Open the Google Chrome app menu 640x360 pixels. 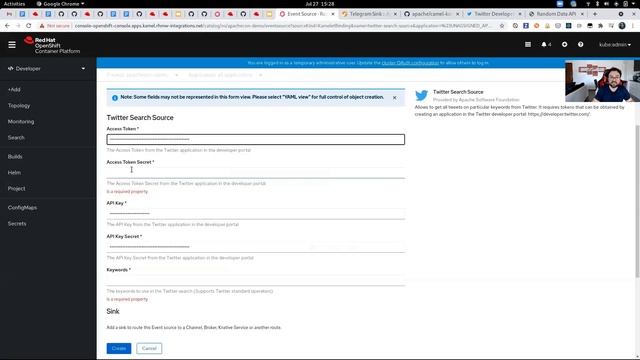tap(60, 4)
